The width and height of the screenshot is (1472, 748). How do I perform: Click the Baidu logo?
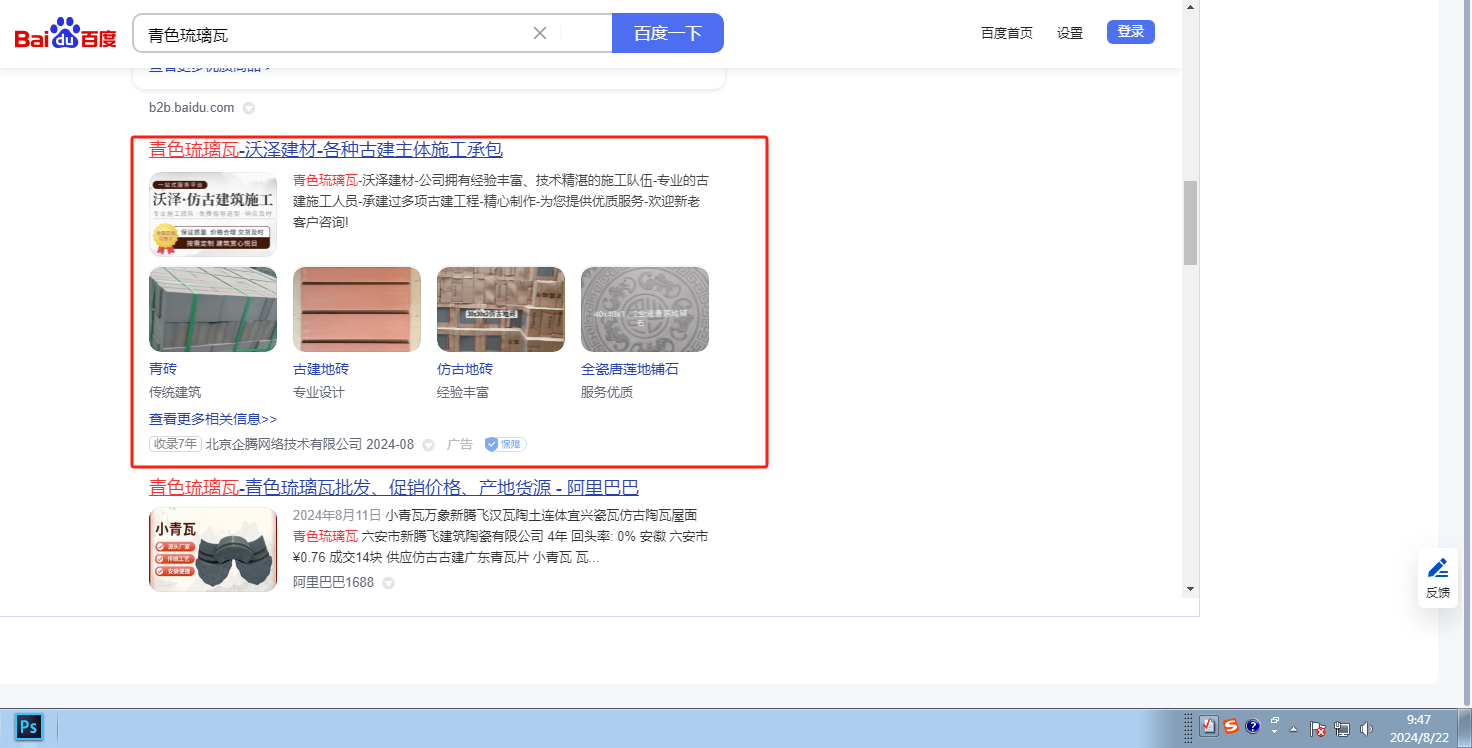pos(66,33)
